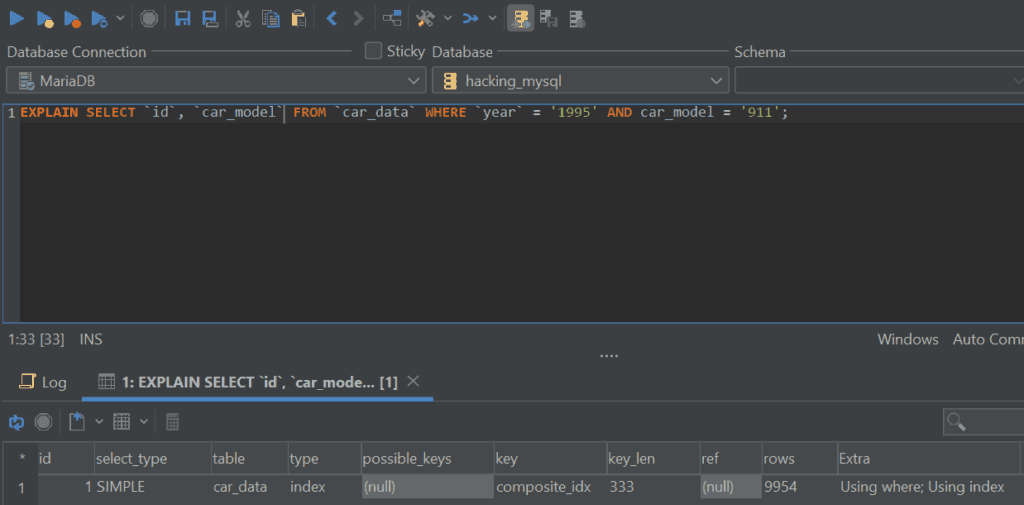Click the select_type column header

coord(152,459)
